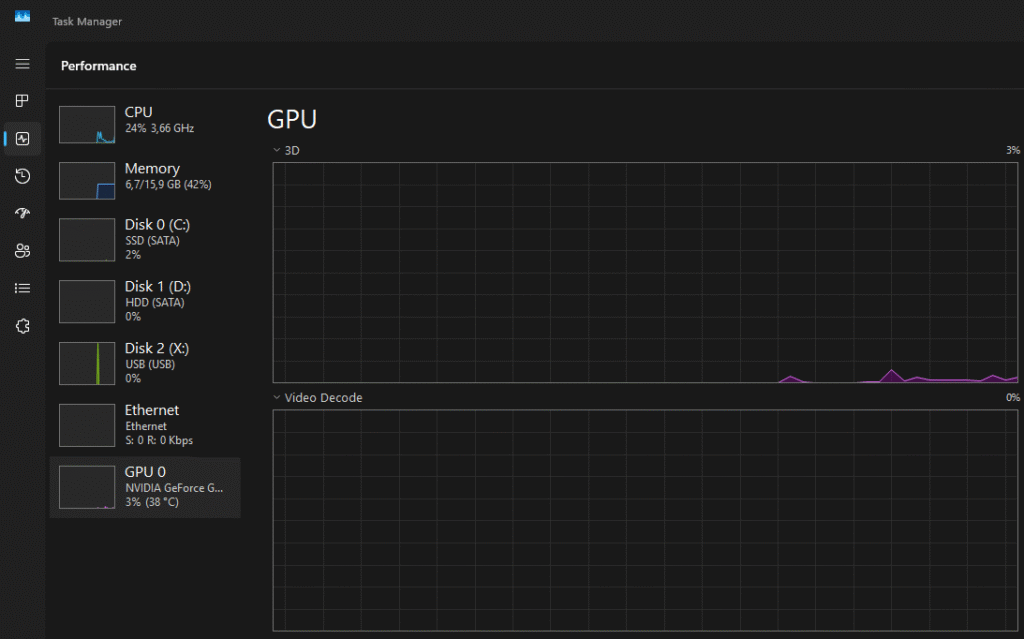1024x639 pixels.
Task: Click the 0% label above Video Decode graph
Action: [x=1013, y=397]
